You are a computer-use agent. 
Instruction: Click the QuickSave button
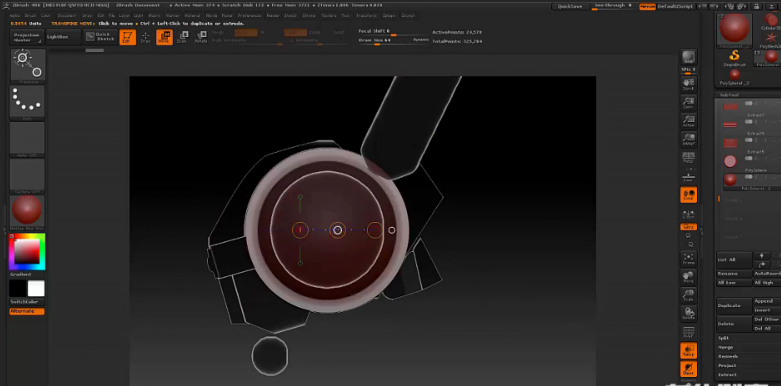coord(570,6)
